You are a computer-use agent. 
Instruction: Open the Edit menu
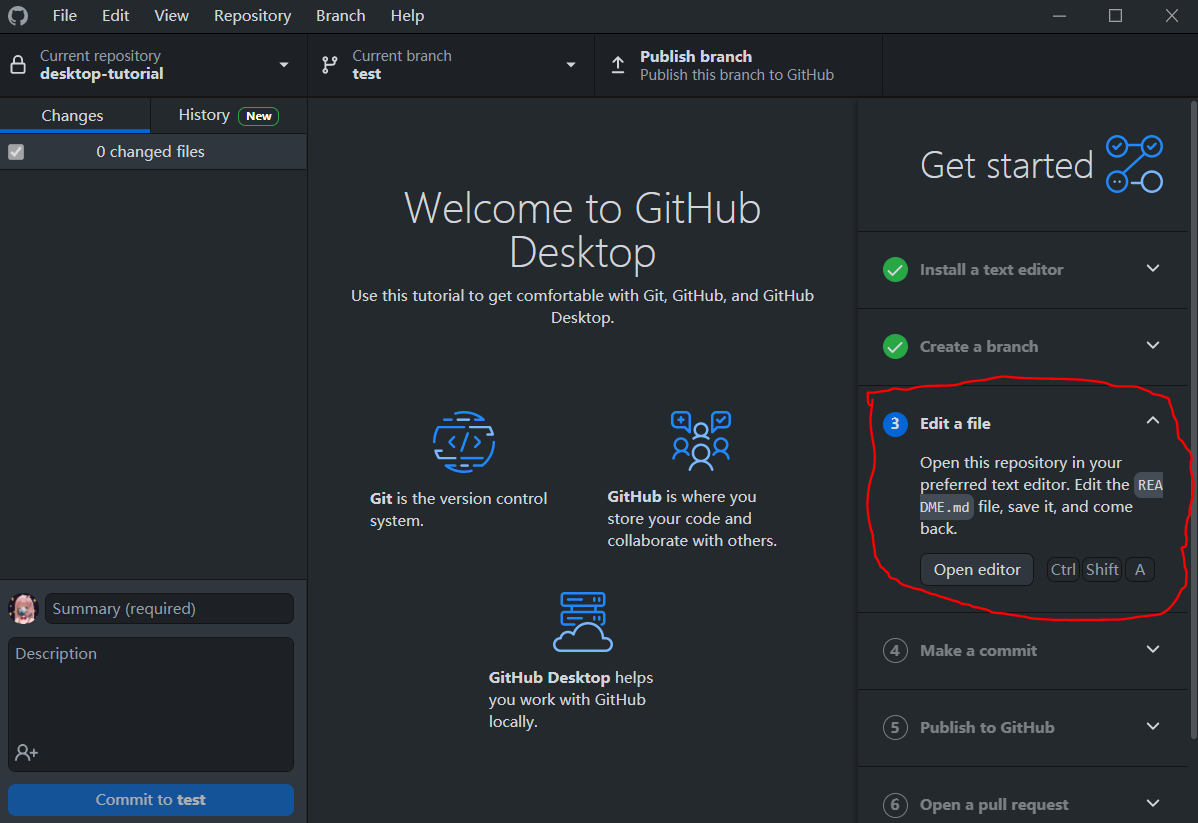115,16
